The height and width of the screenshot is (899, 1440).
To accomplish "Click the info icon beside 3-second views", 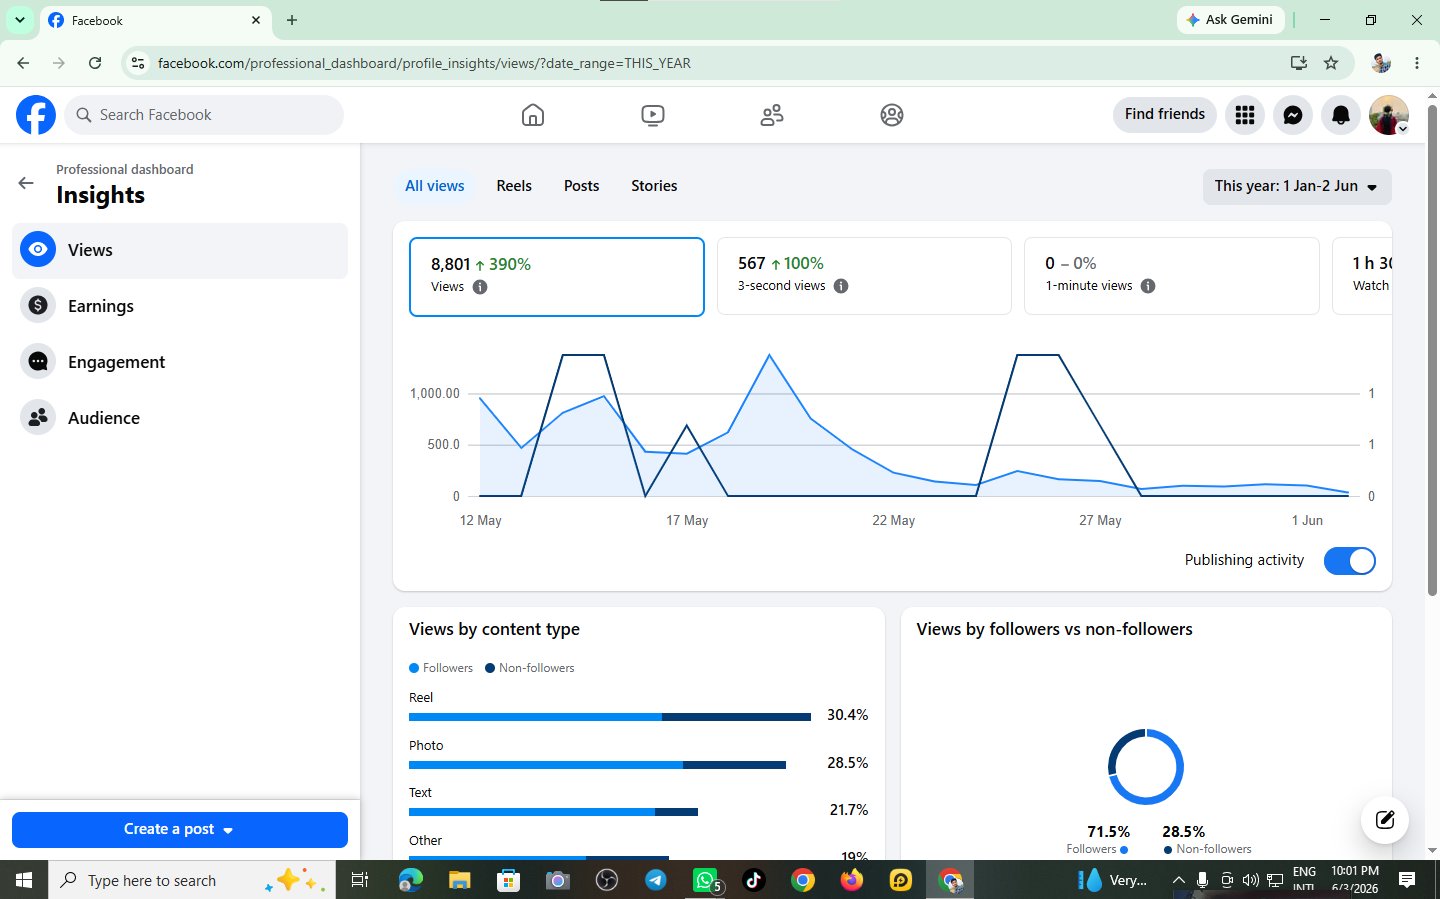I will [x=841, y=286].
